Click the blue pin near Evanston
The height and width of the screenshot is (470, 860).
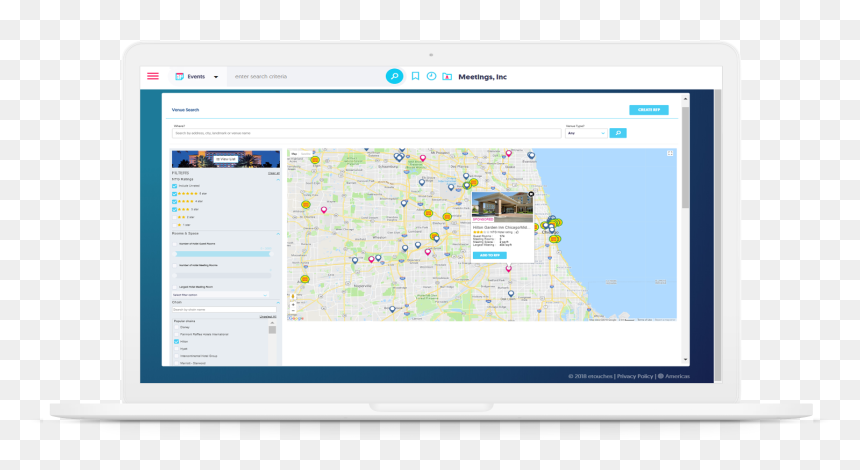[531, 156]
